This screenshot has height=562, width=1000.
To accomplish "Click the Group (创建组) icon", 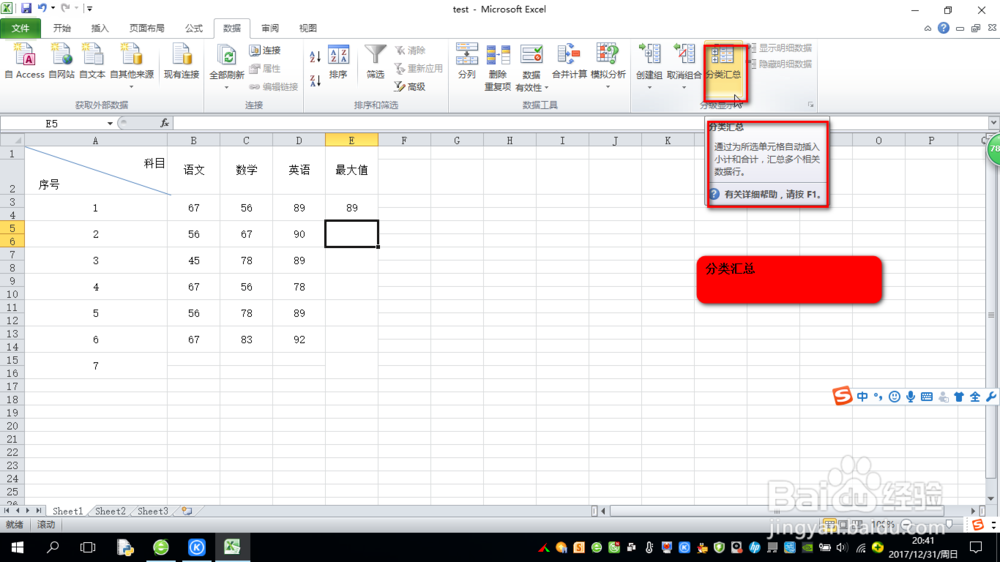I will [x=649, y=55].
